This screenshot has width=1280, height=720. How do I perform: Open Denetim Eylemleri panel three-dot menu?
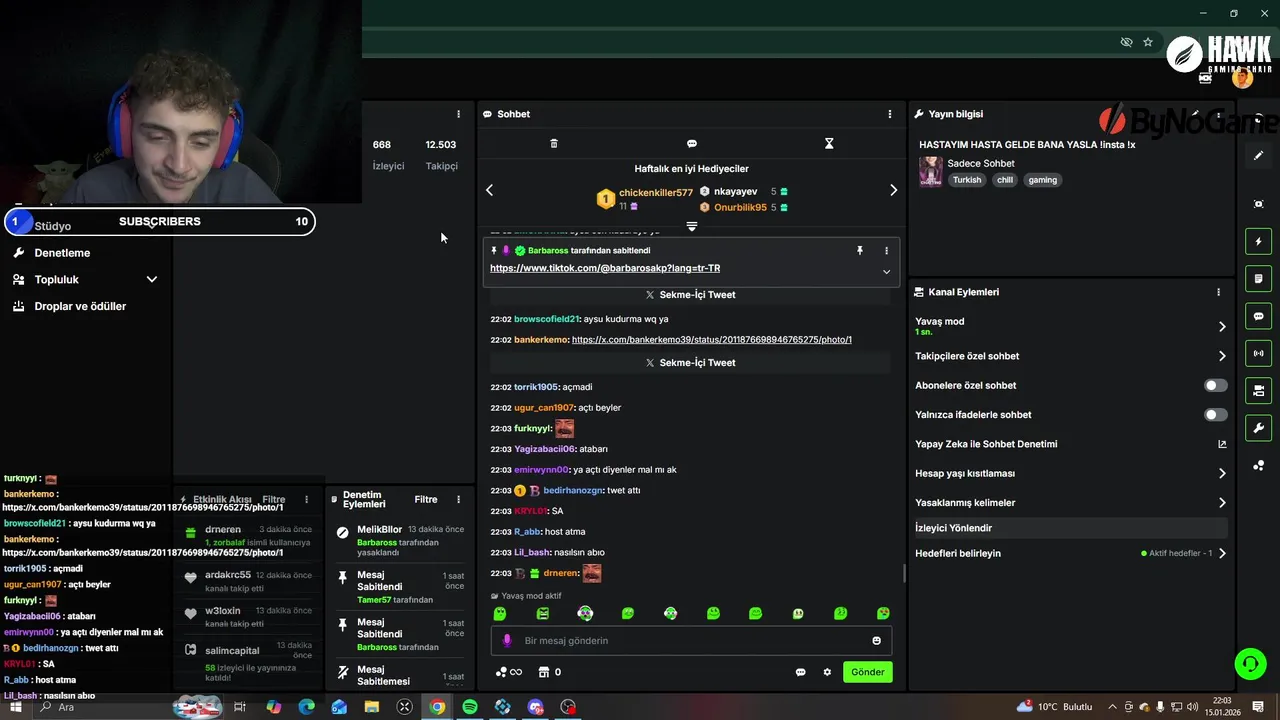coord(459,499)
